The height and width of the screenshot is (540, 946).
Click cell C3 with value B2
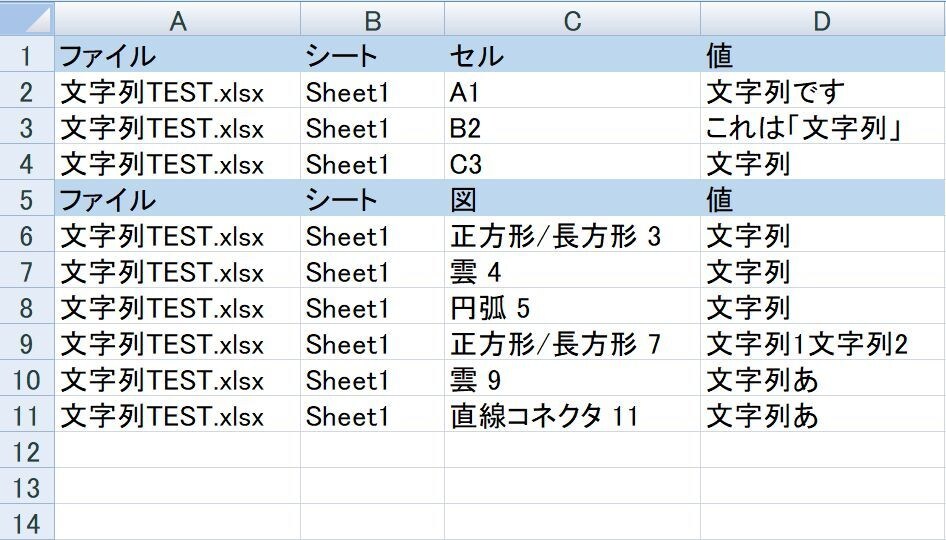coord(573,127)
